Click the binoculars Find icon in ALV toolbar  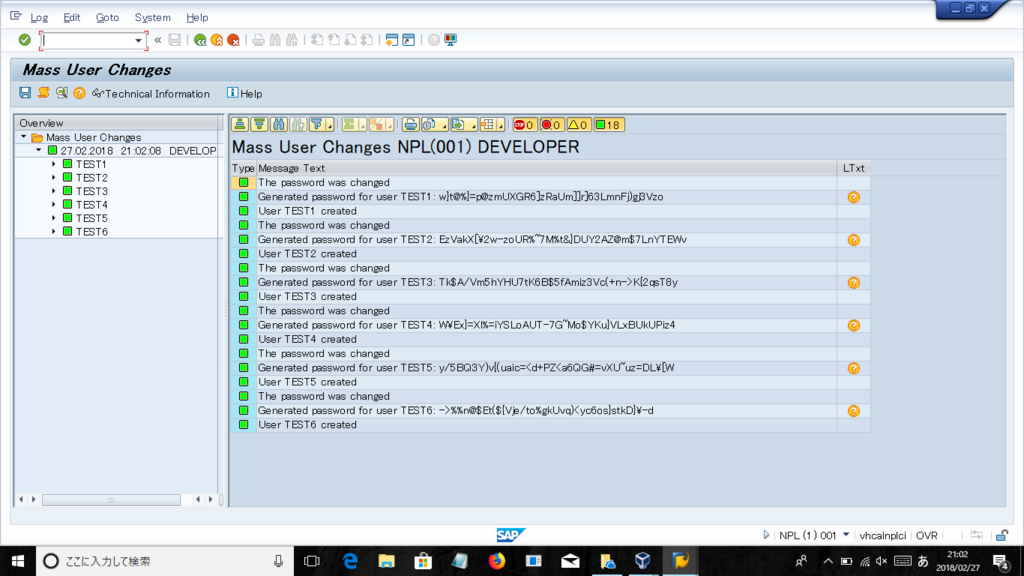coord(279,124)
